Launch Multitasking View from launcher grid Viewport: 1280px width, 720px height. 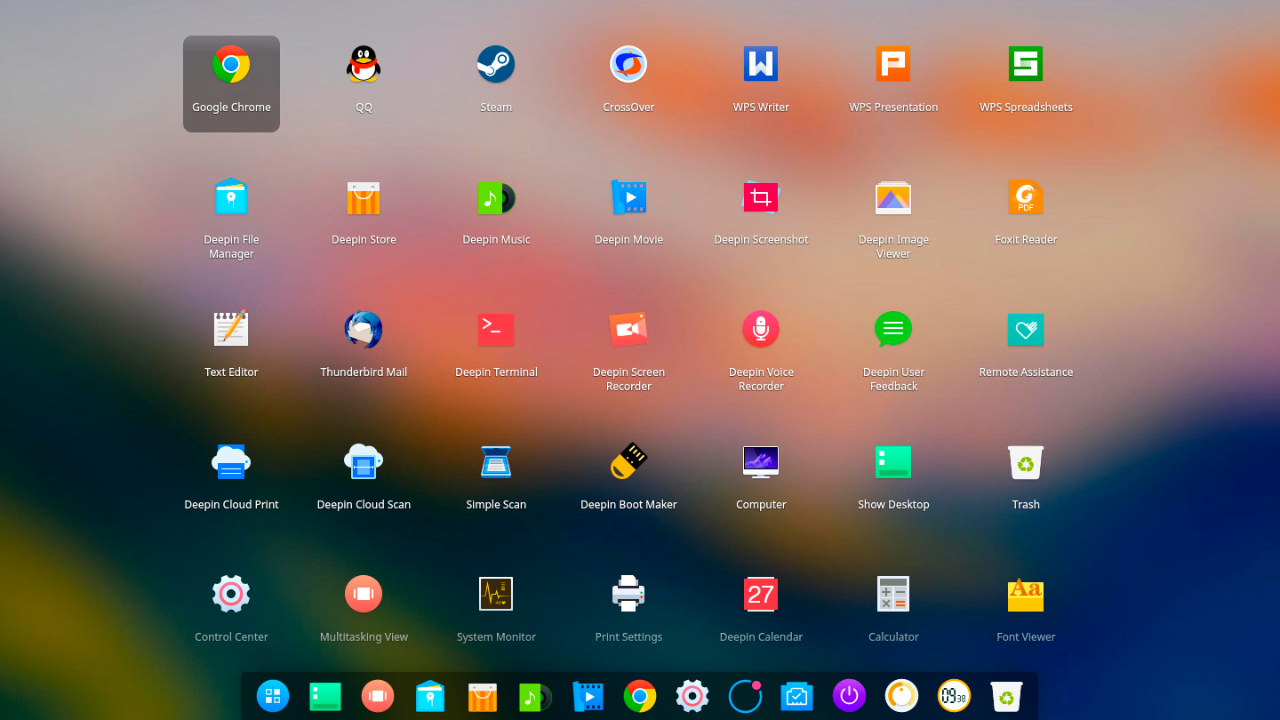click(x=363, y=594)
